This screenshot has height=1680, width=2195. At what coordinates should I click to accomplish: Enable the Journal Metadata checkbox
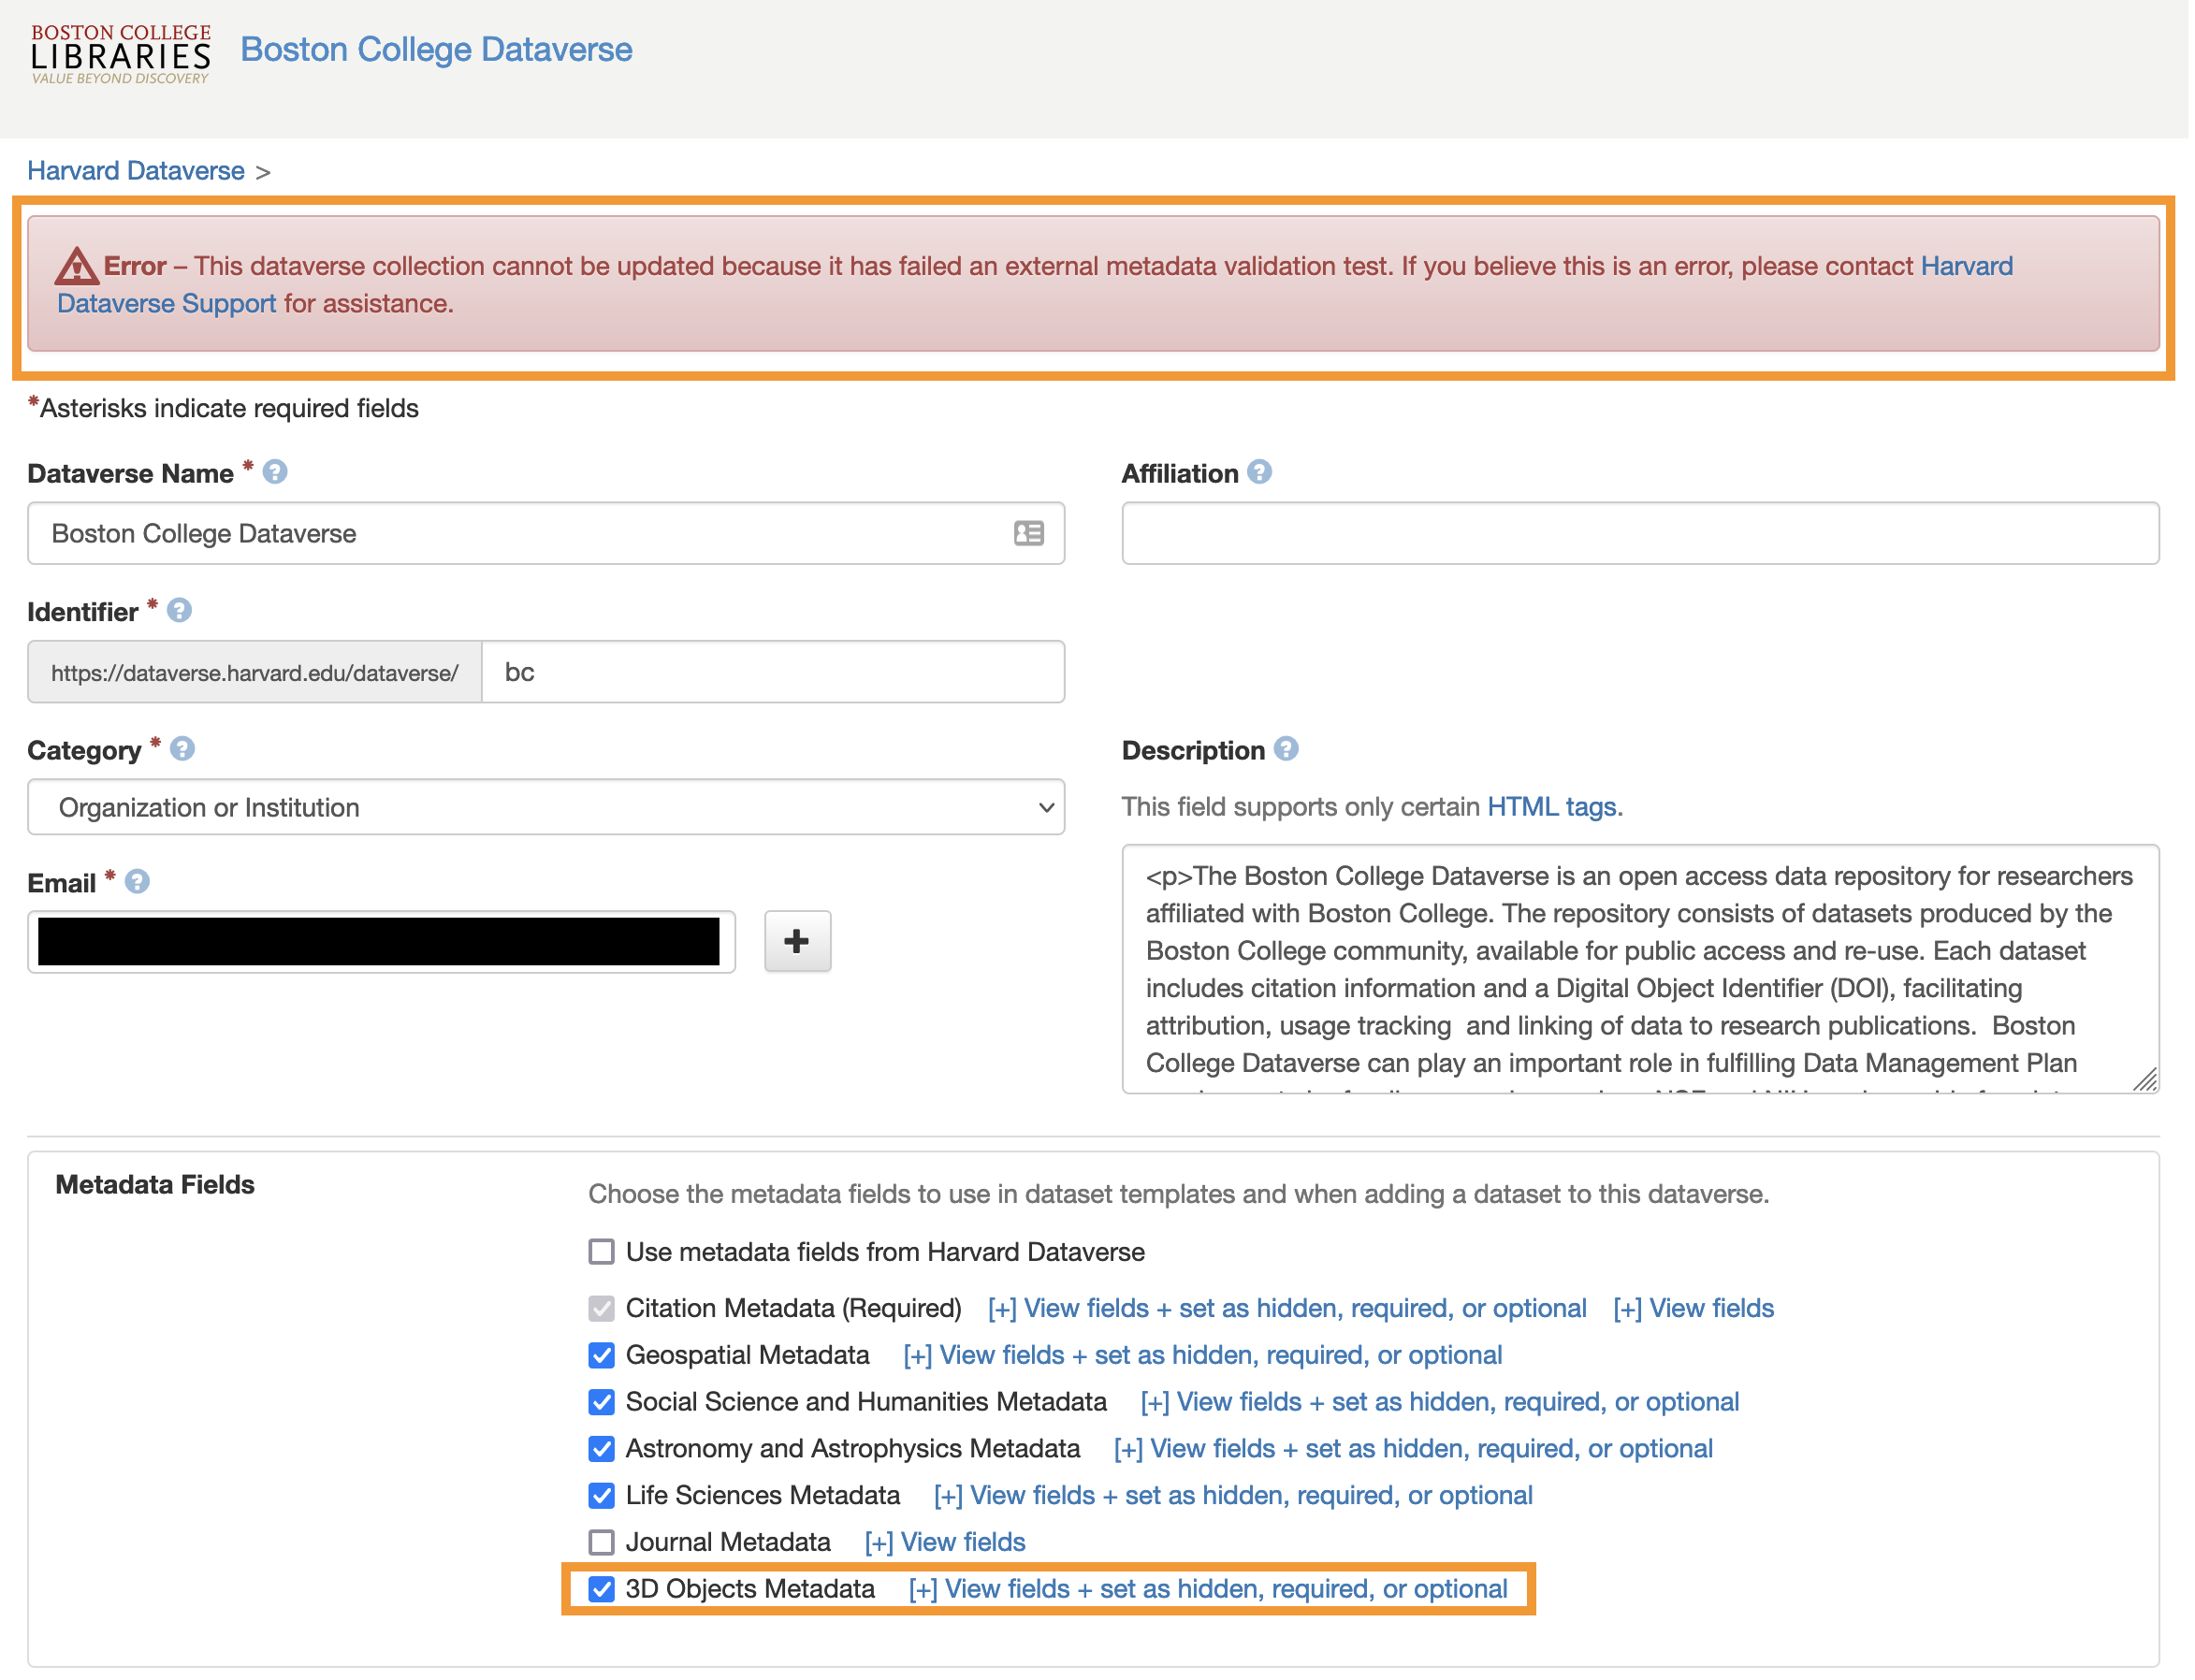click(x=601, y=1542)
